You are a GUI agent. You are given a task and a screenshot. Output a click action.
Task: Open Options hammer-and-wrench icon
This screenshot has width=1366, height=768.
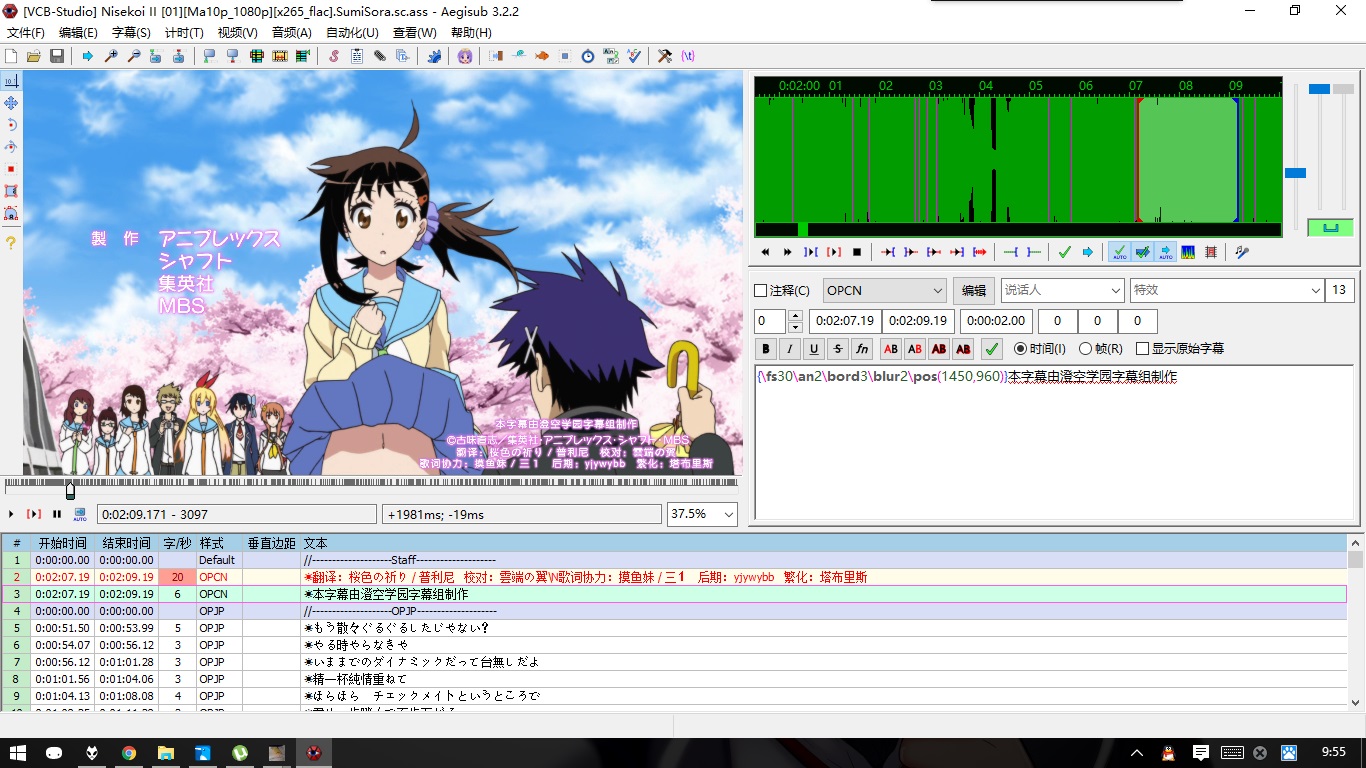click(665, 56)
